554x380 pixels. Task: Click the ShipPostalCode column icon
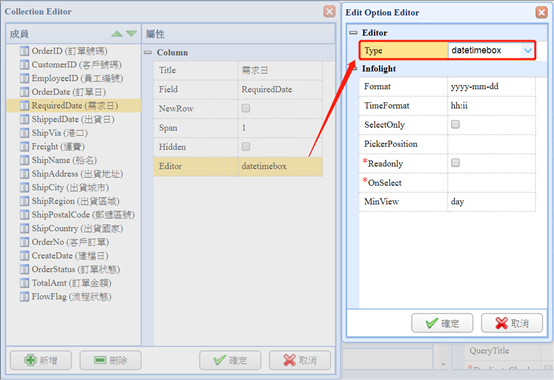click(x=24, y=215)
